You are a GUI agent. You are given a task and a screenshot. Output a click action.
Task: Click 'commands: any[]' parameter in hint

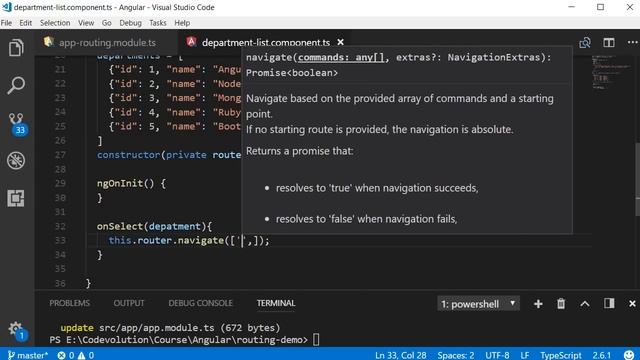click(x=341, y=58)
